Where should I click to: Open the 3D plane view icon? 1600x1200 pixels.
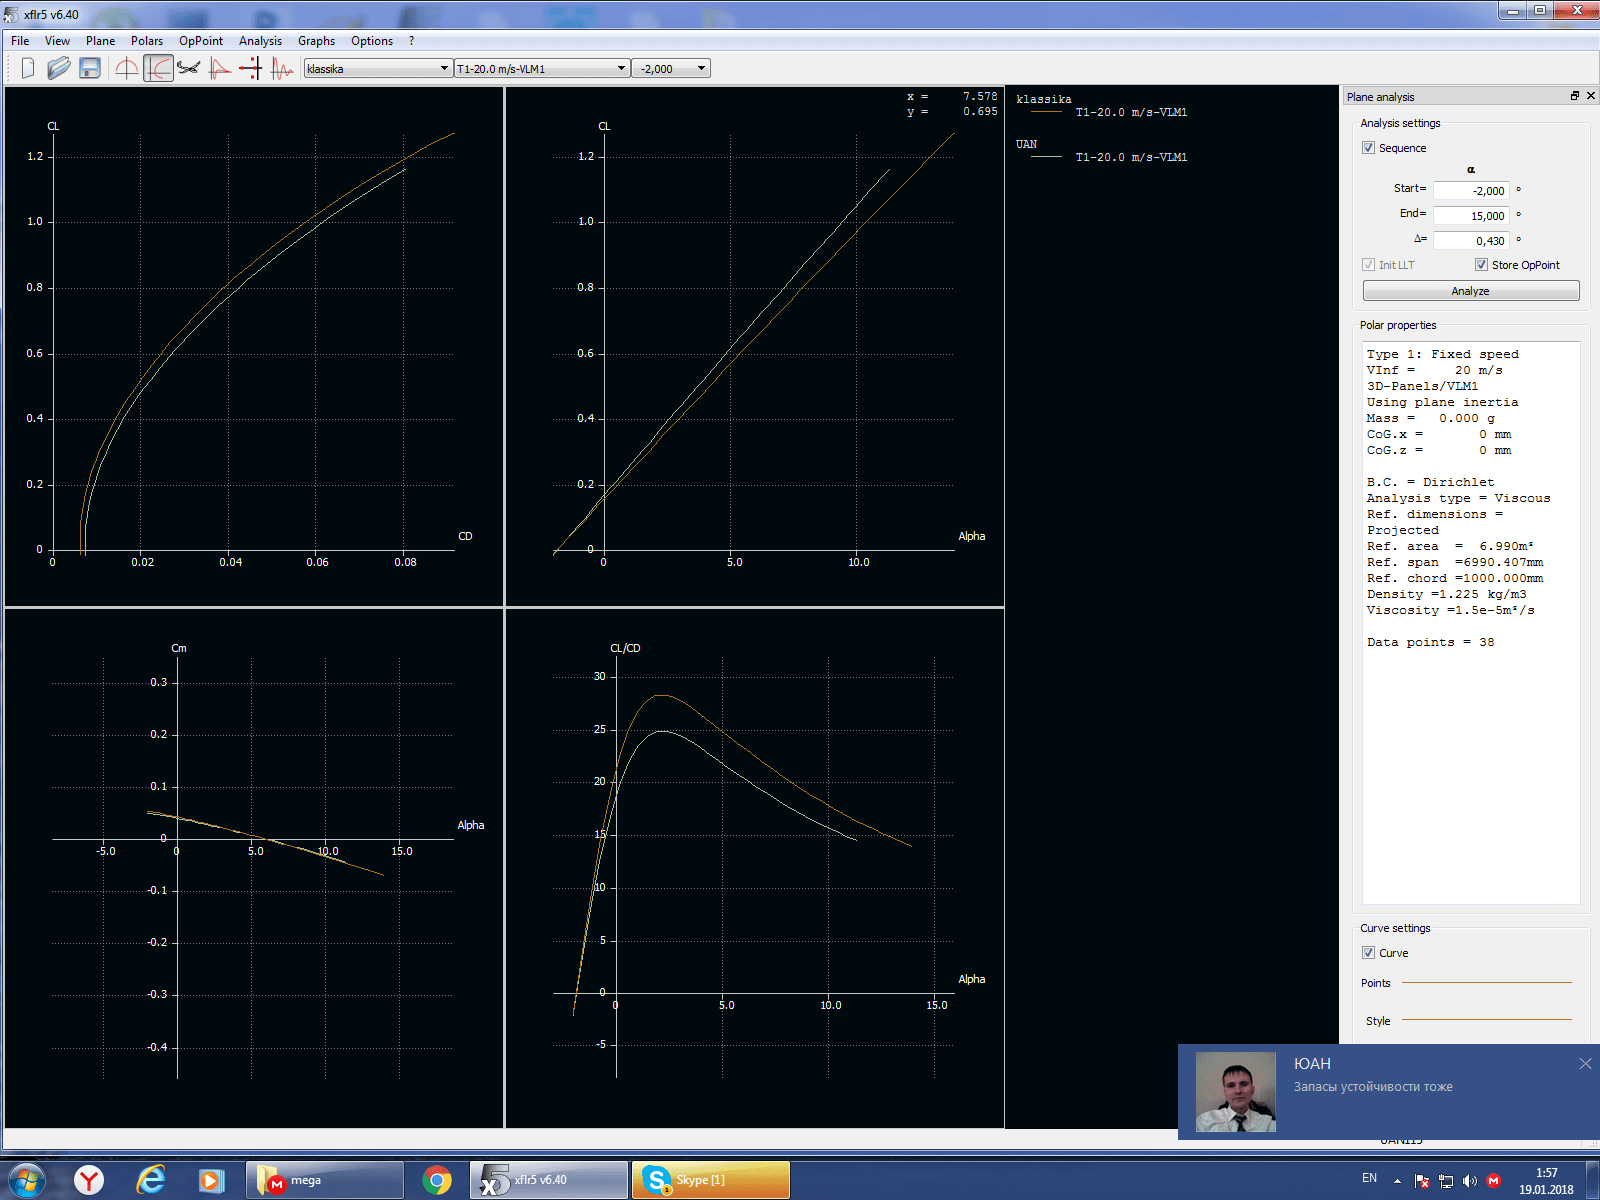pos(189,68)
